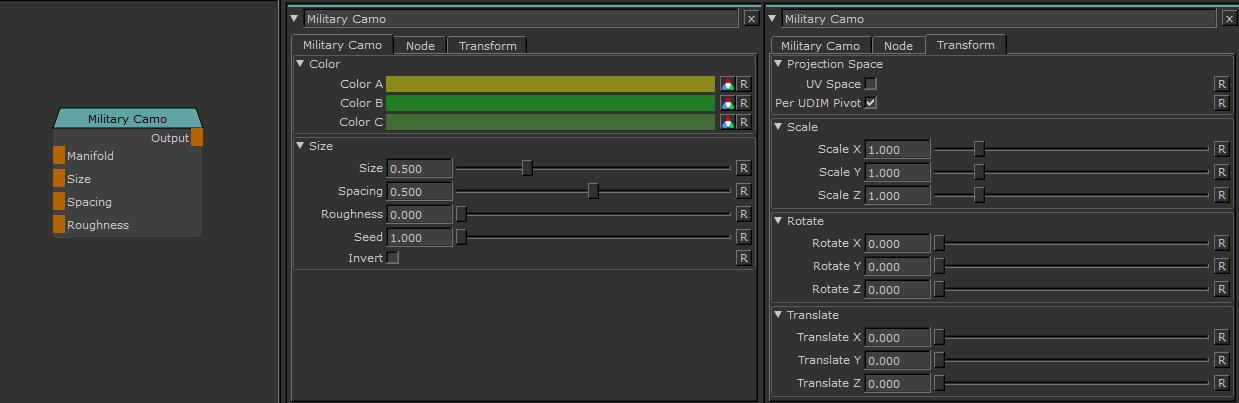
Task: Collapse the Color section
Action: click(300, 64)
